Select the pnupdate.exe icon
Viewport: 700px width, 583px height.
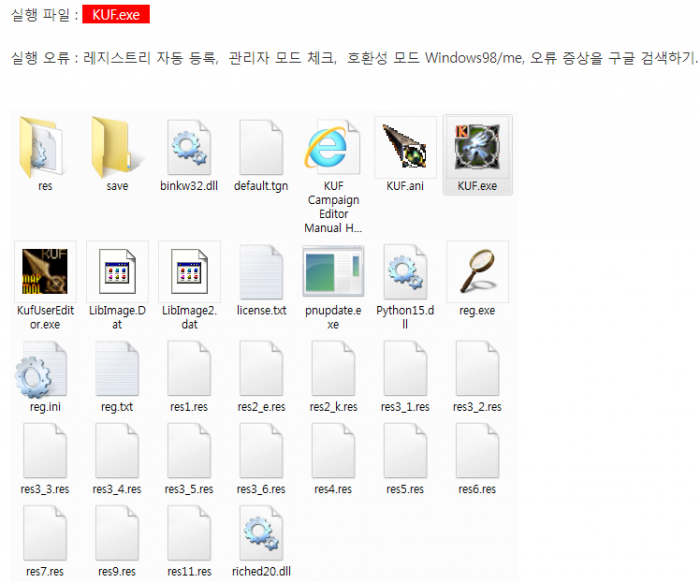333,271
